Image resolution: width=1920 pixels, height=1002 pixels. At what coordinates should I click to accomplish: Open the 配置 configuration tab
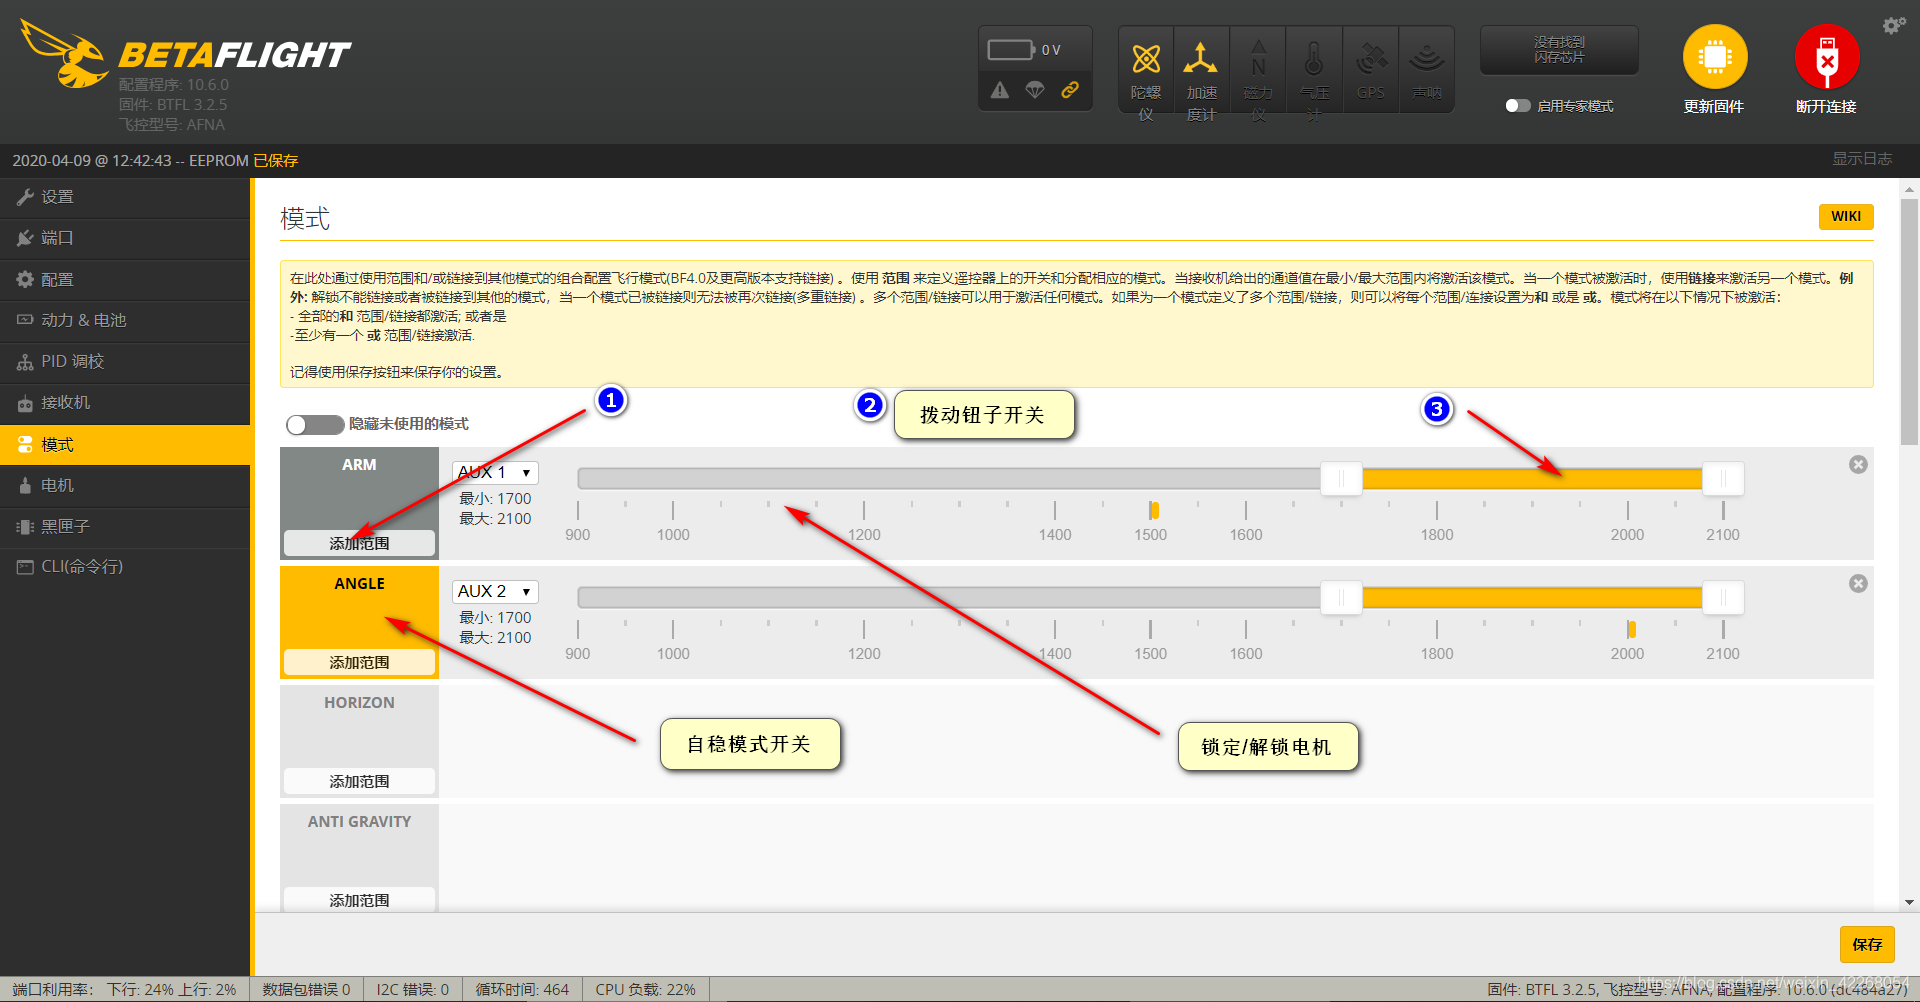[x=125, y=279]
